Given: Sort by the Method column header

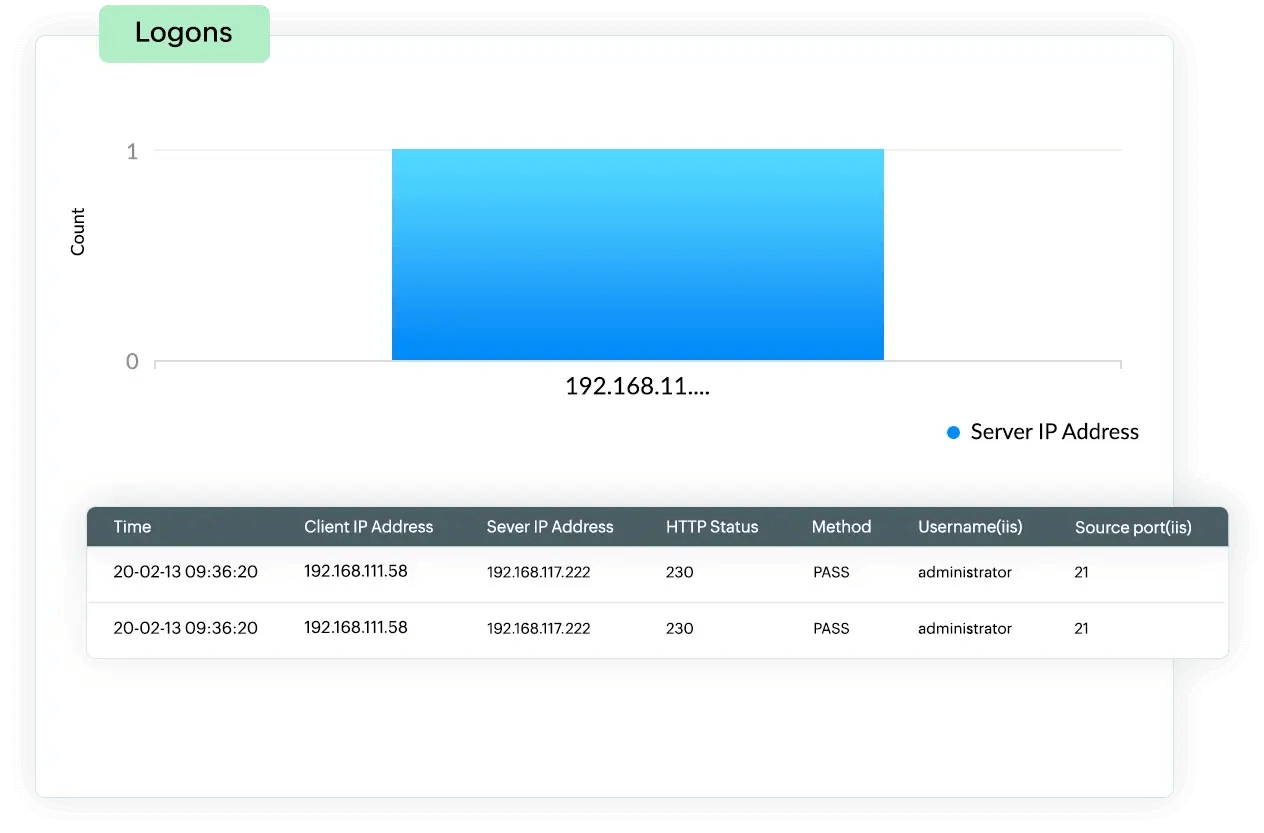Looking at the screenshot, I should point(841,527).
